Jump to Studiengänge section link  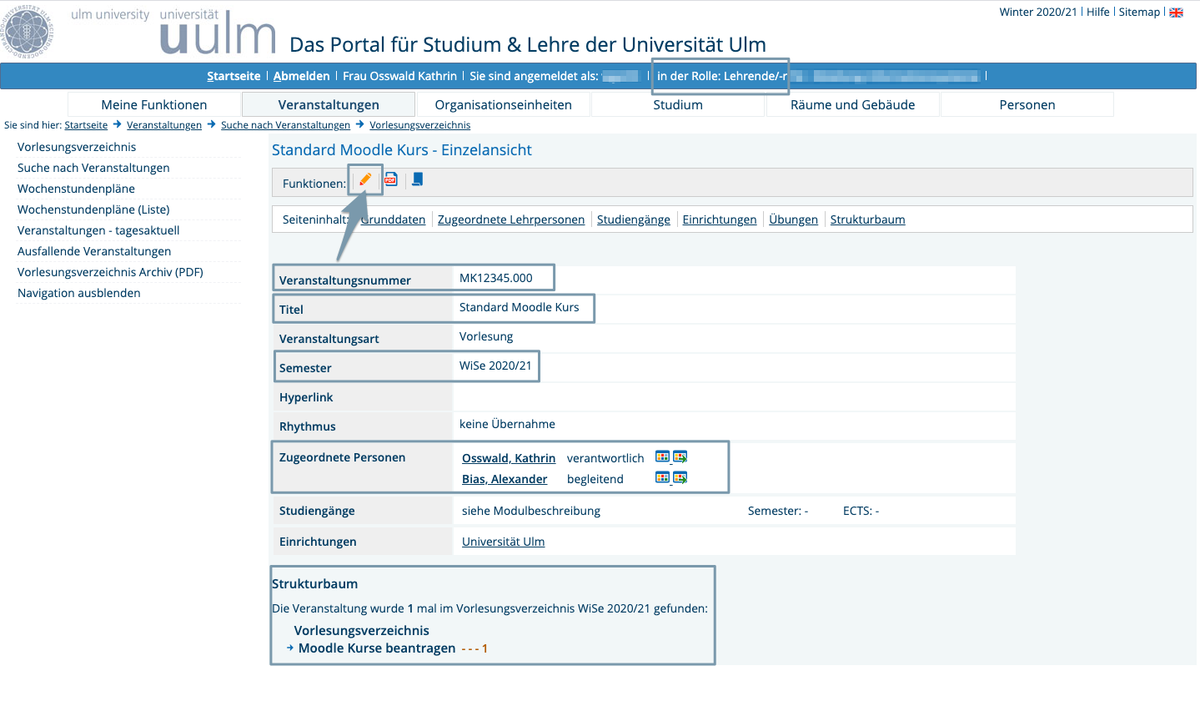pyautogui.click(x=634, y=219)
